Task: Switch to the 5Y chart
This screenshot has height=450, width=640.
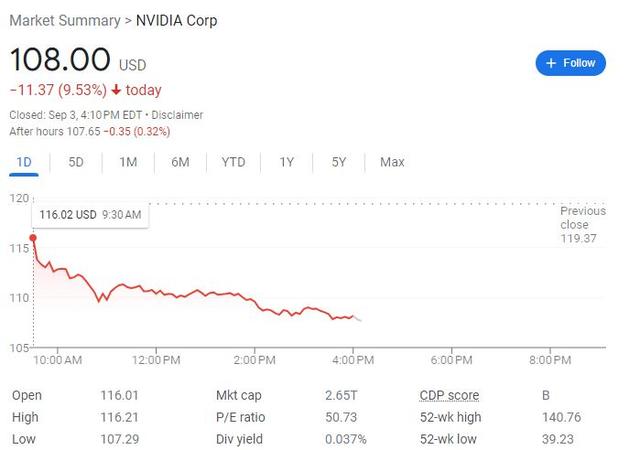Action: click(339, 162)
